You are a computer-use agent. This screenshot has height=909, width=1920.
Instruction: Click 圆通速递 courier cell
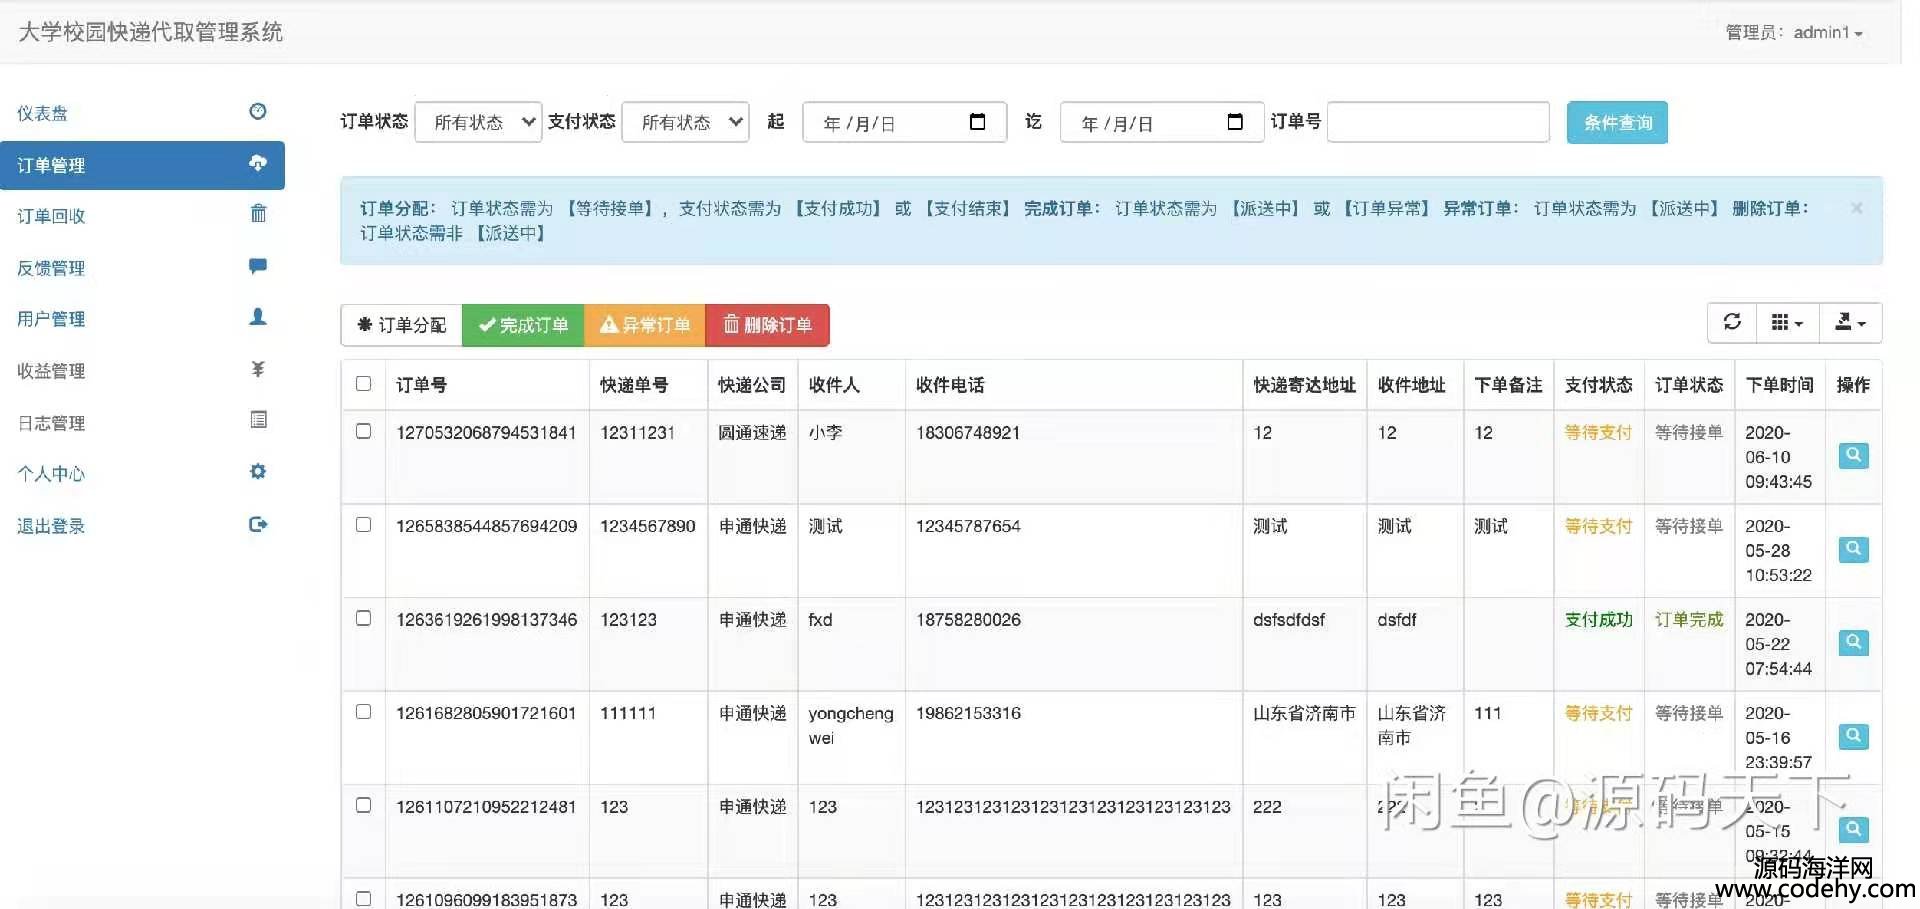(x=752, y=433)
